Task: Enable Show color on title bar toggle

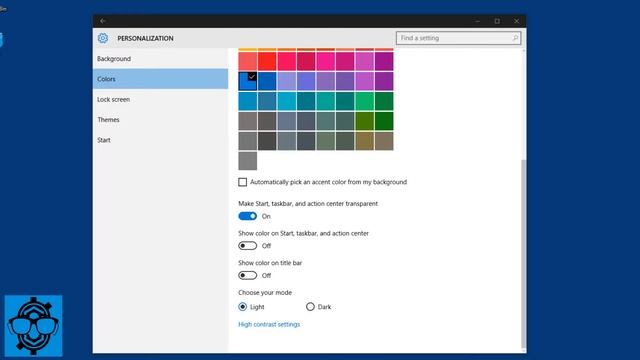Action: [x=248, y=276]
